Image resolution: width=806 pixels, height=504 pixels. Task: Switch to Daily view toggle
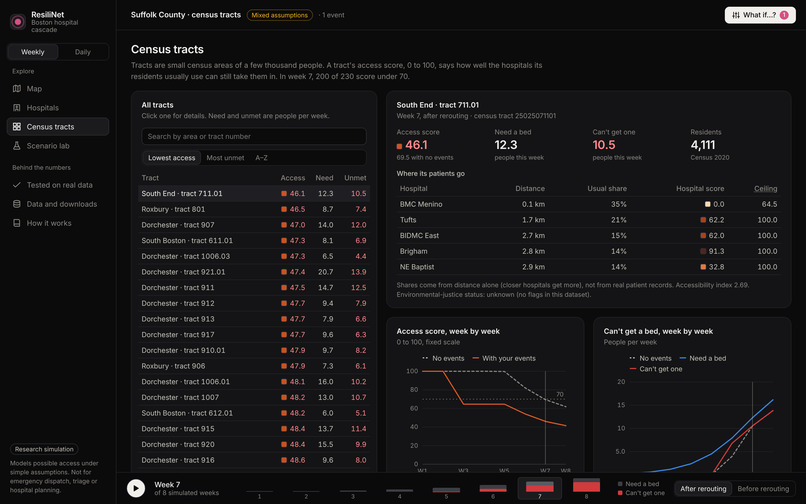tap(83, 52)
